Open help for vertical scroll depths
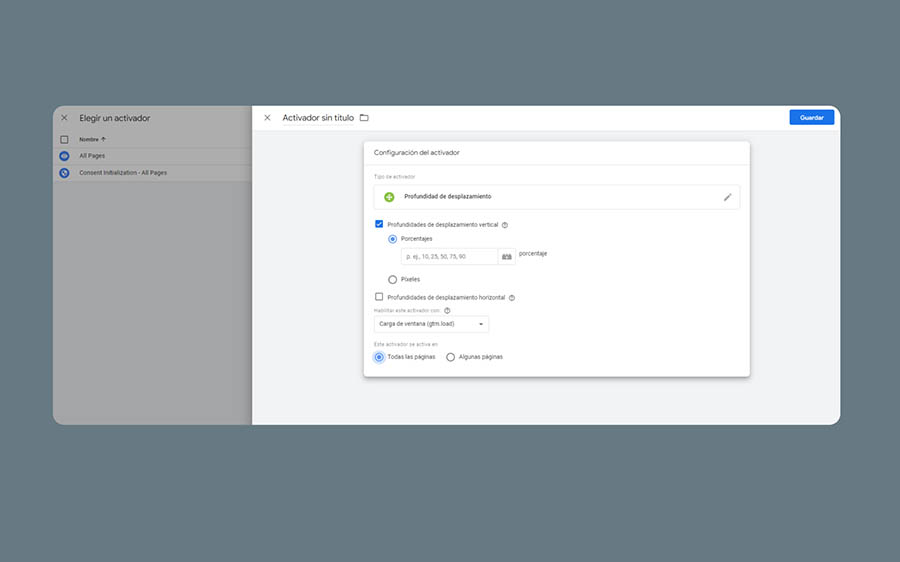Viewport: 900px width, 562px height. tap(505, 225)
